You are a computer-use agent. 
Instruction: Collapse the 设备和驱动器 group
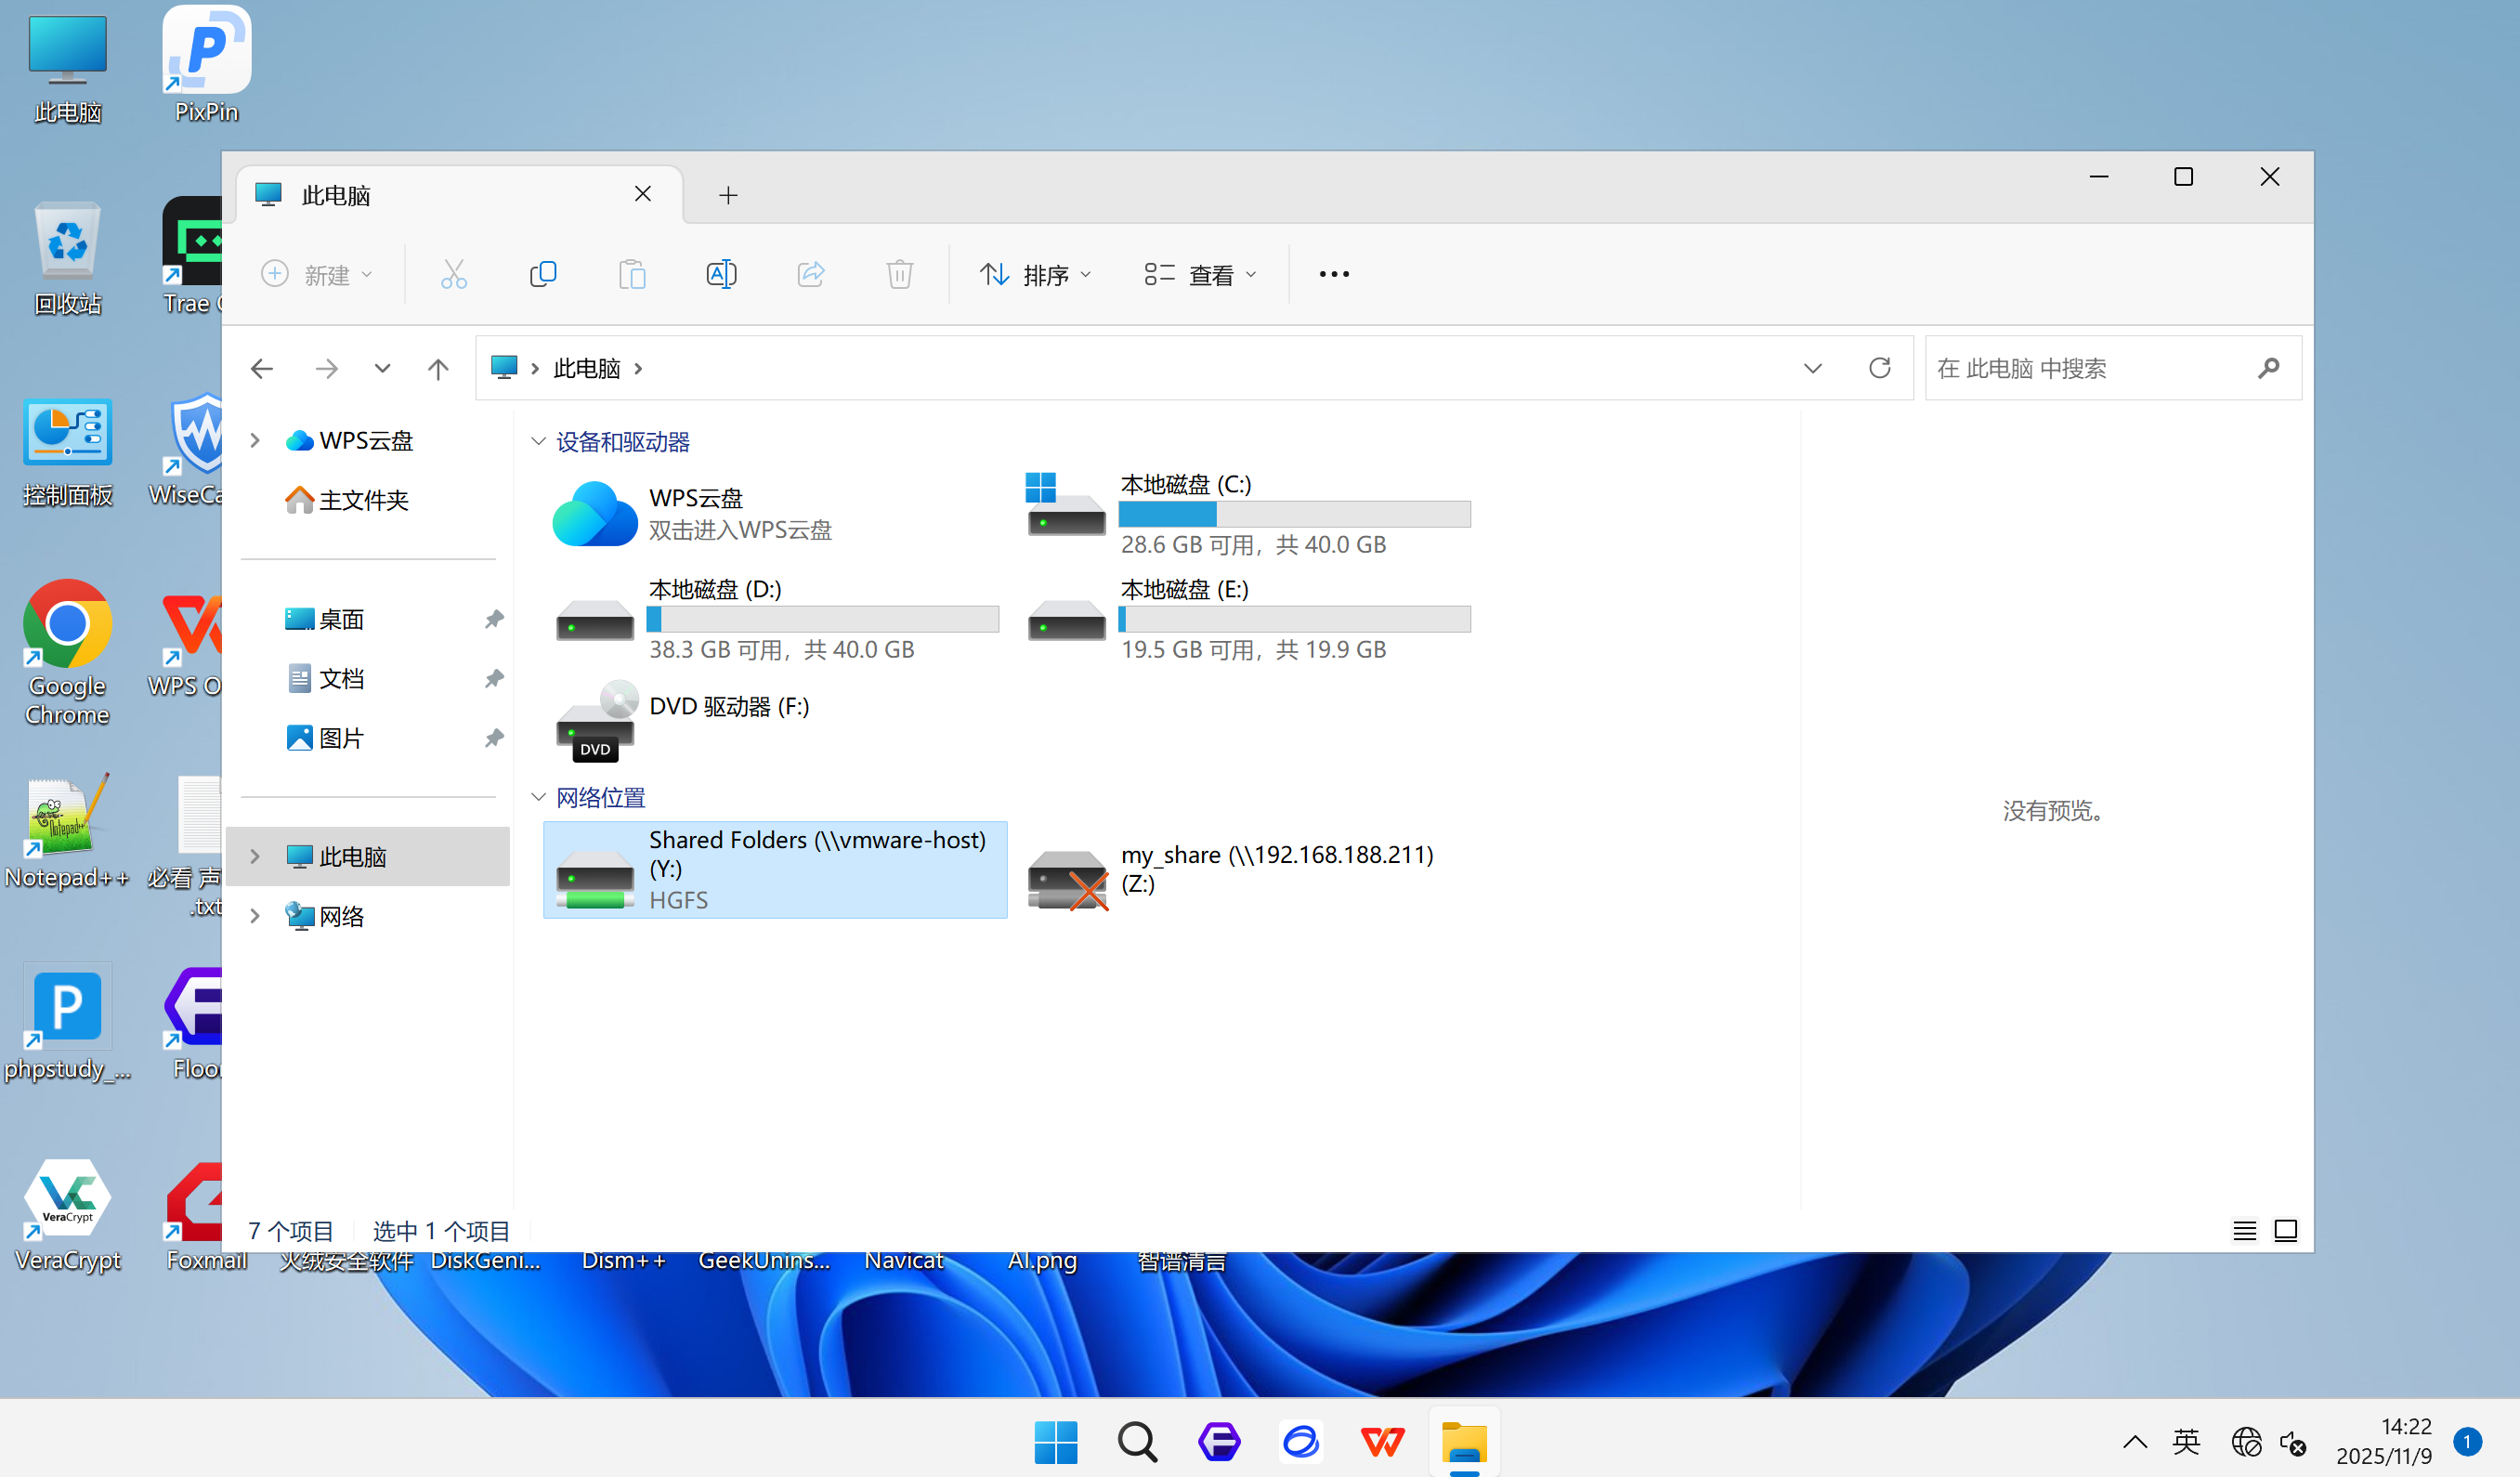pos(539,442)
